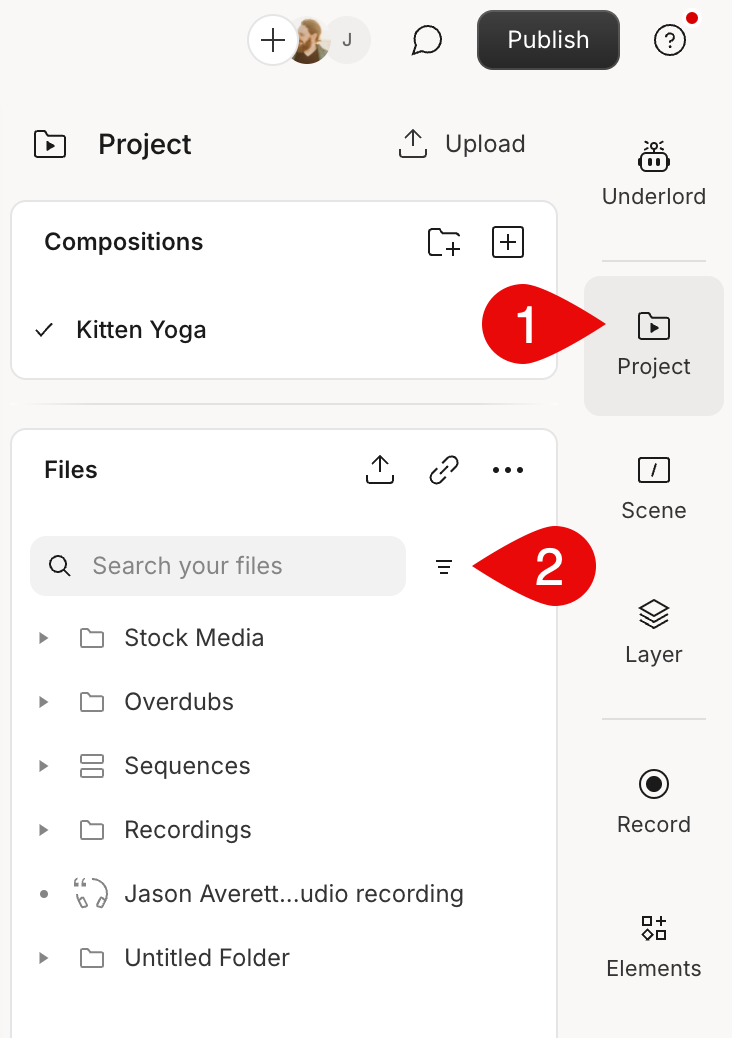This screenshot has height=1038, width=732.
Task: Upload file using Files panel upload icon
Action: pyautogui.click(x=380, y=470)
